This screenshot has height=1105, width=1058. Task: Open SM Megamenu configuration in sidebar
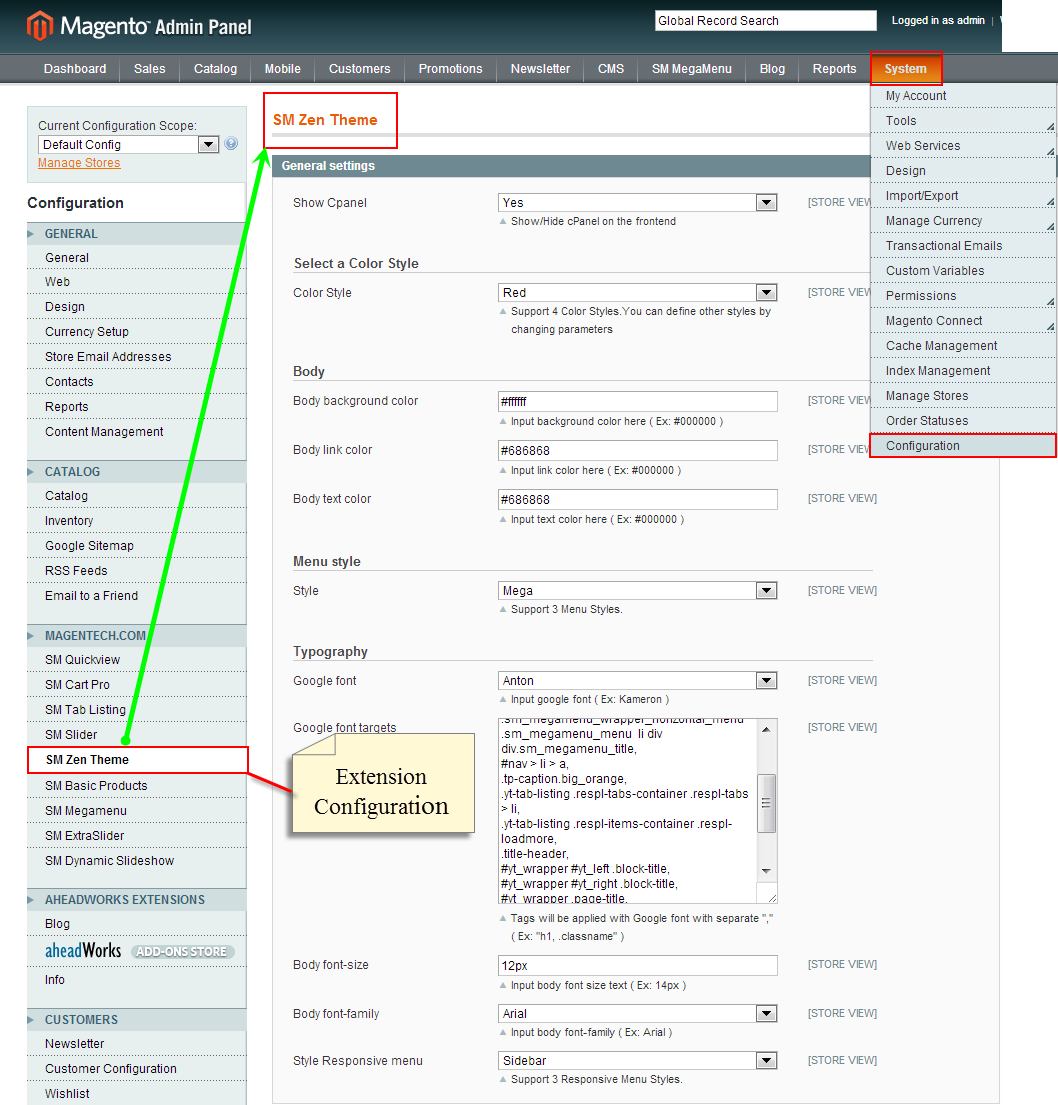click(x=137, y=810)
